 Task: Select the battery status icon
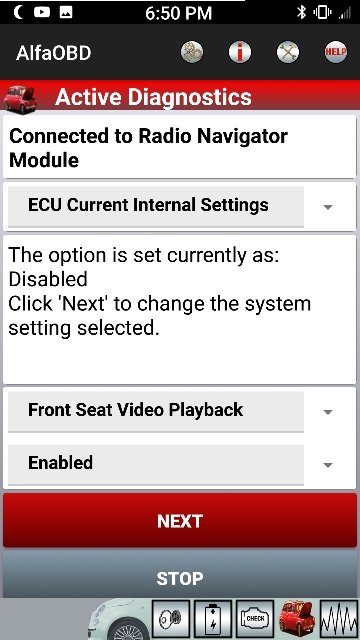pyautogui.click(x=213, y=619)
